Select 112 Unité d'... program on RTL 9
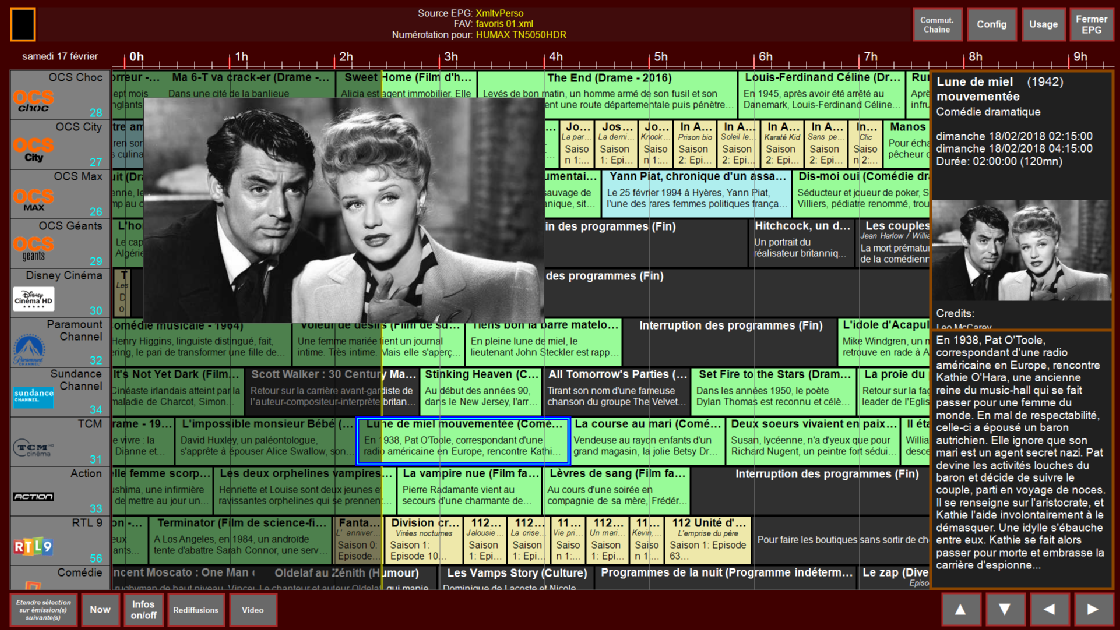Image resolution: width=1120 pixels, height=630 pixels. (x=709, y=539)
